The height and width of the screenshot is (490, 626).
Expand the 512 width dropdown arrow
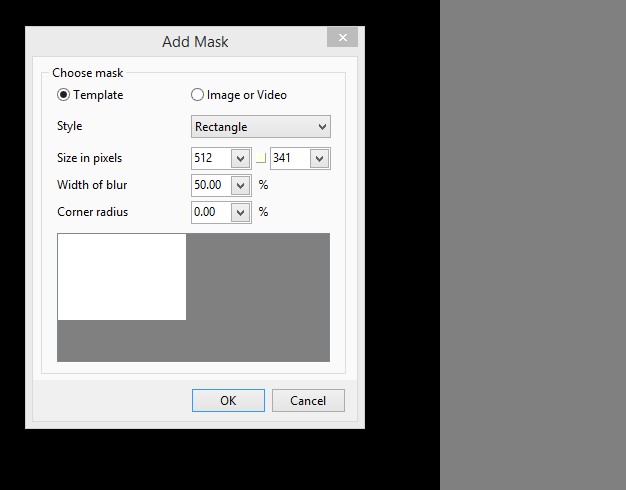pyautogui.click(x=240, y=159)
